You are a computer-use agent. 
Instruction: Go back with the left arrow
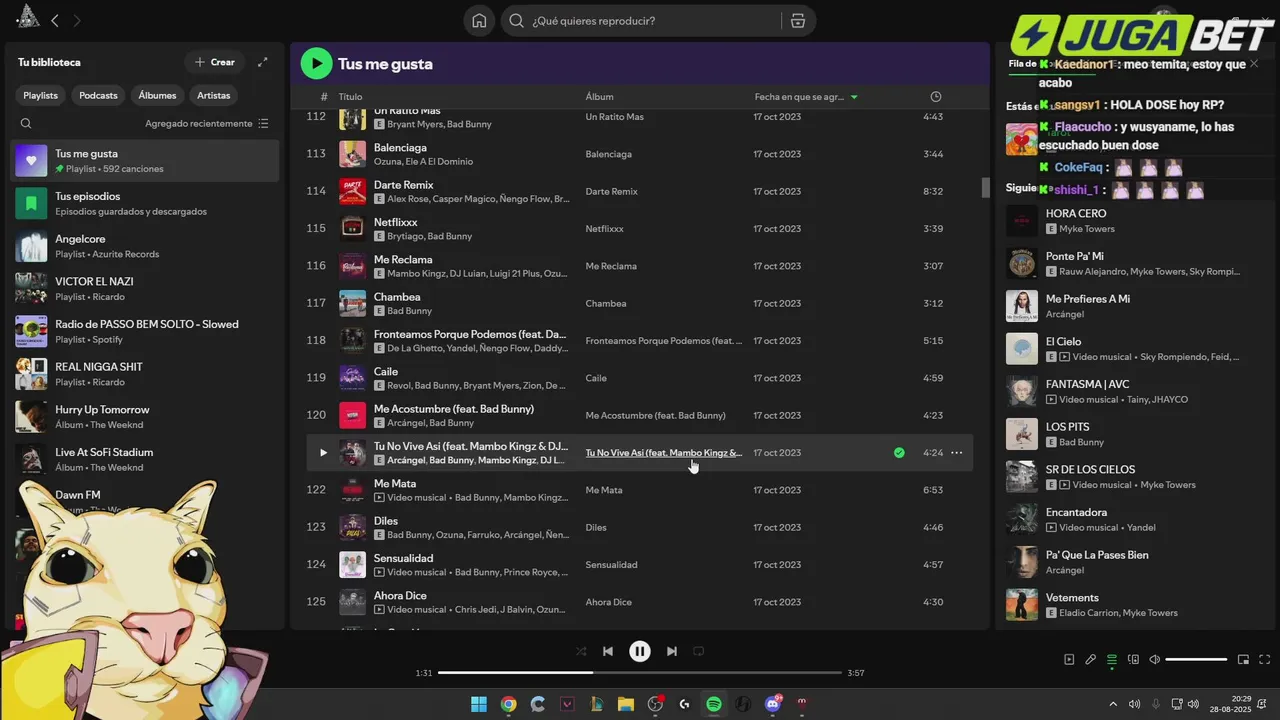(55, 20)
